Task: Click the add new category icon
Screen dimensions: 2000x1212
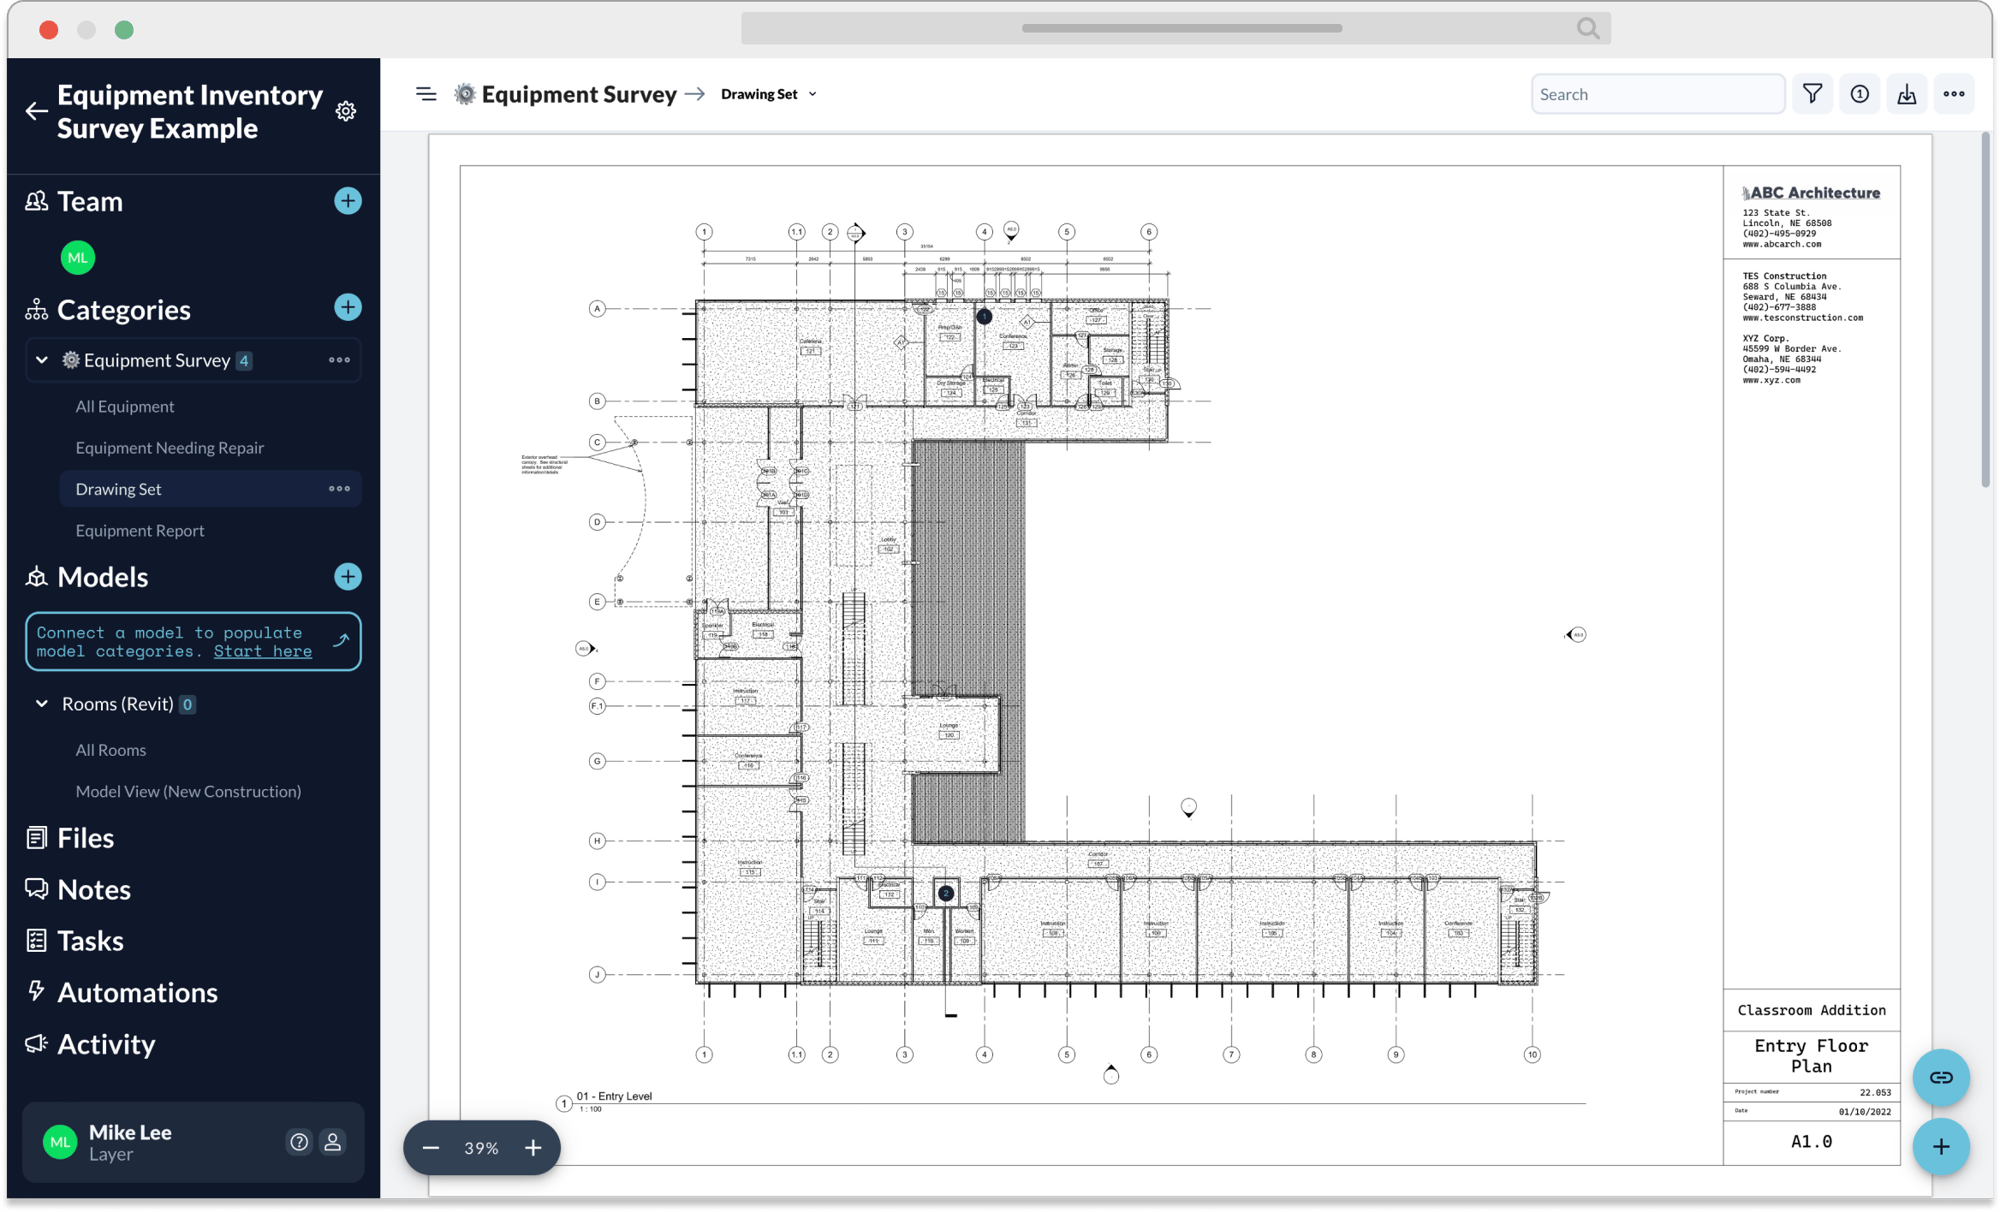Action: click(349, 307)
